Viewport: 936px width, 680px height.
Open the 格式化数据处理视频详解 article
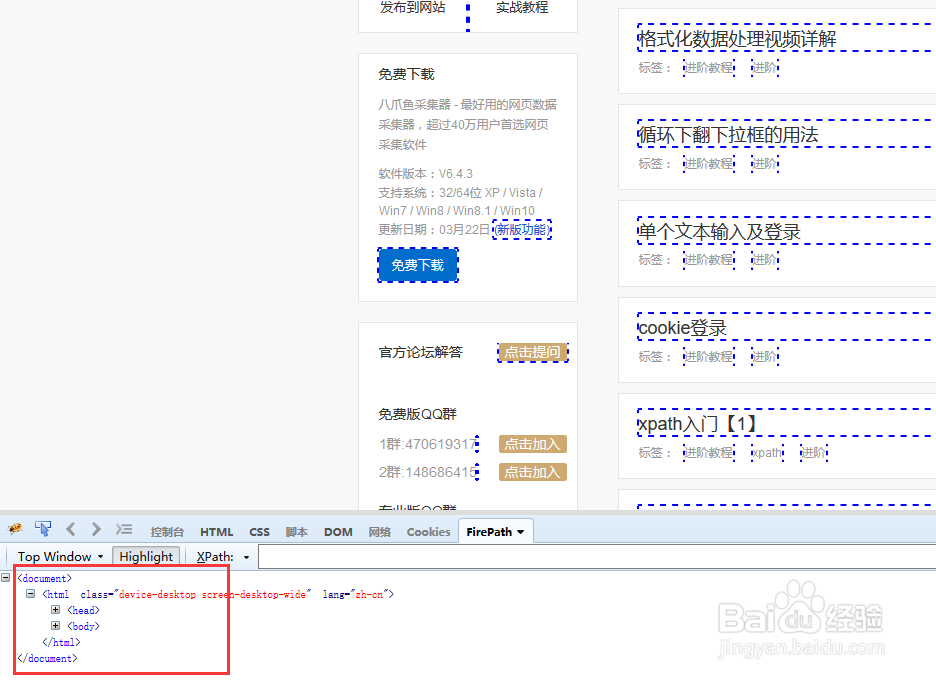coord(737,39)
